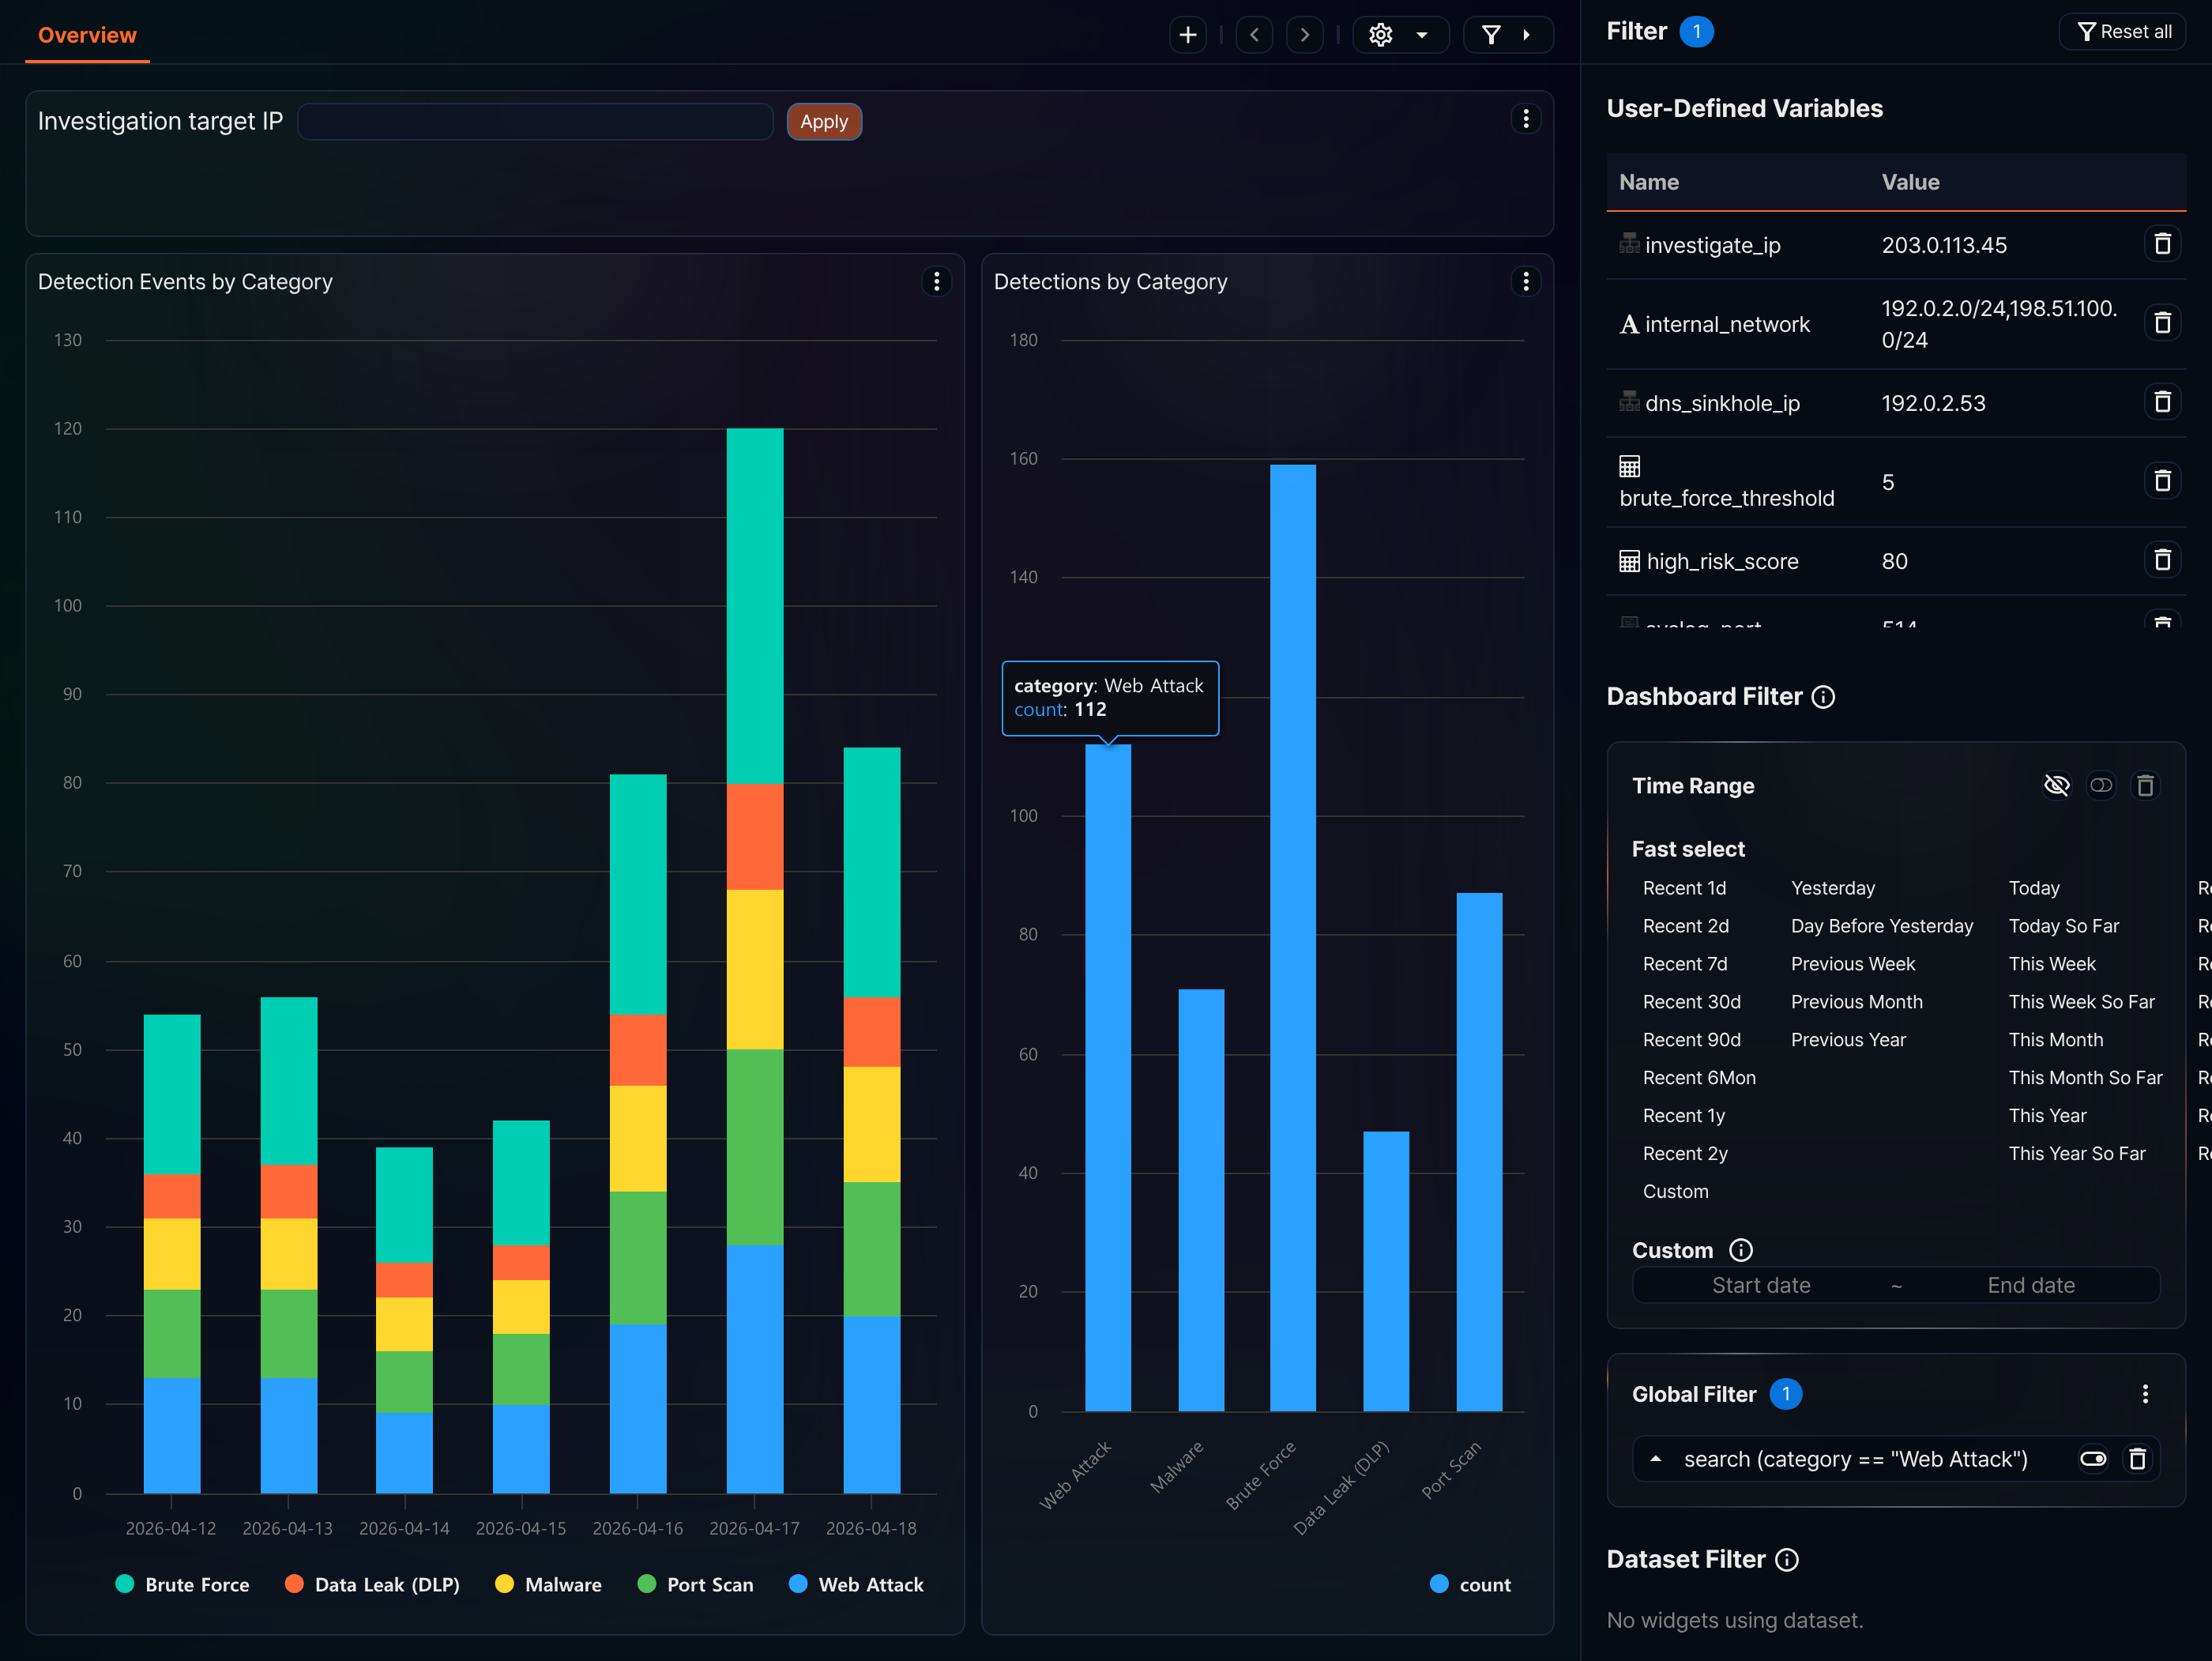Click the add widget plus icon
Image resolution: width=2212 pixels, height=1661 pixels.
(1187, 35)
